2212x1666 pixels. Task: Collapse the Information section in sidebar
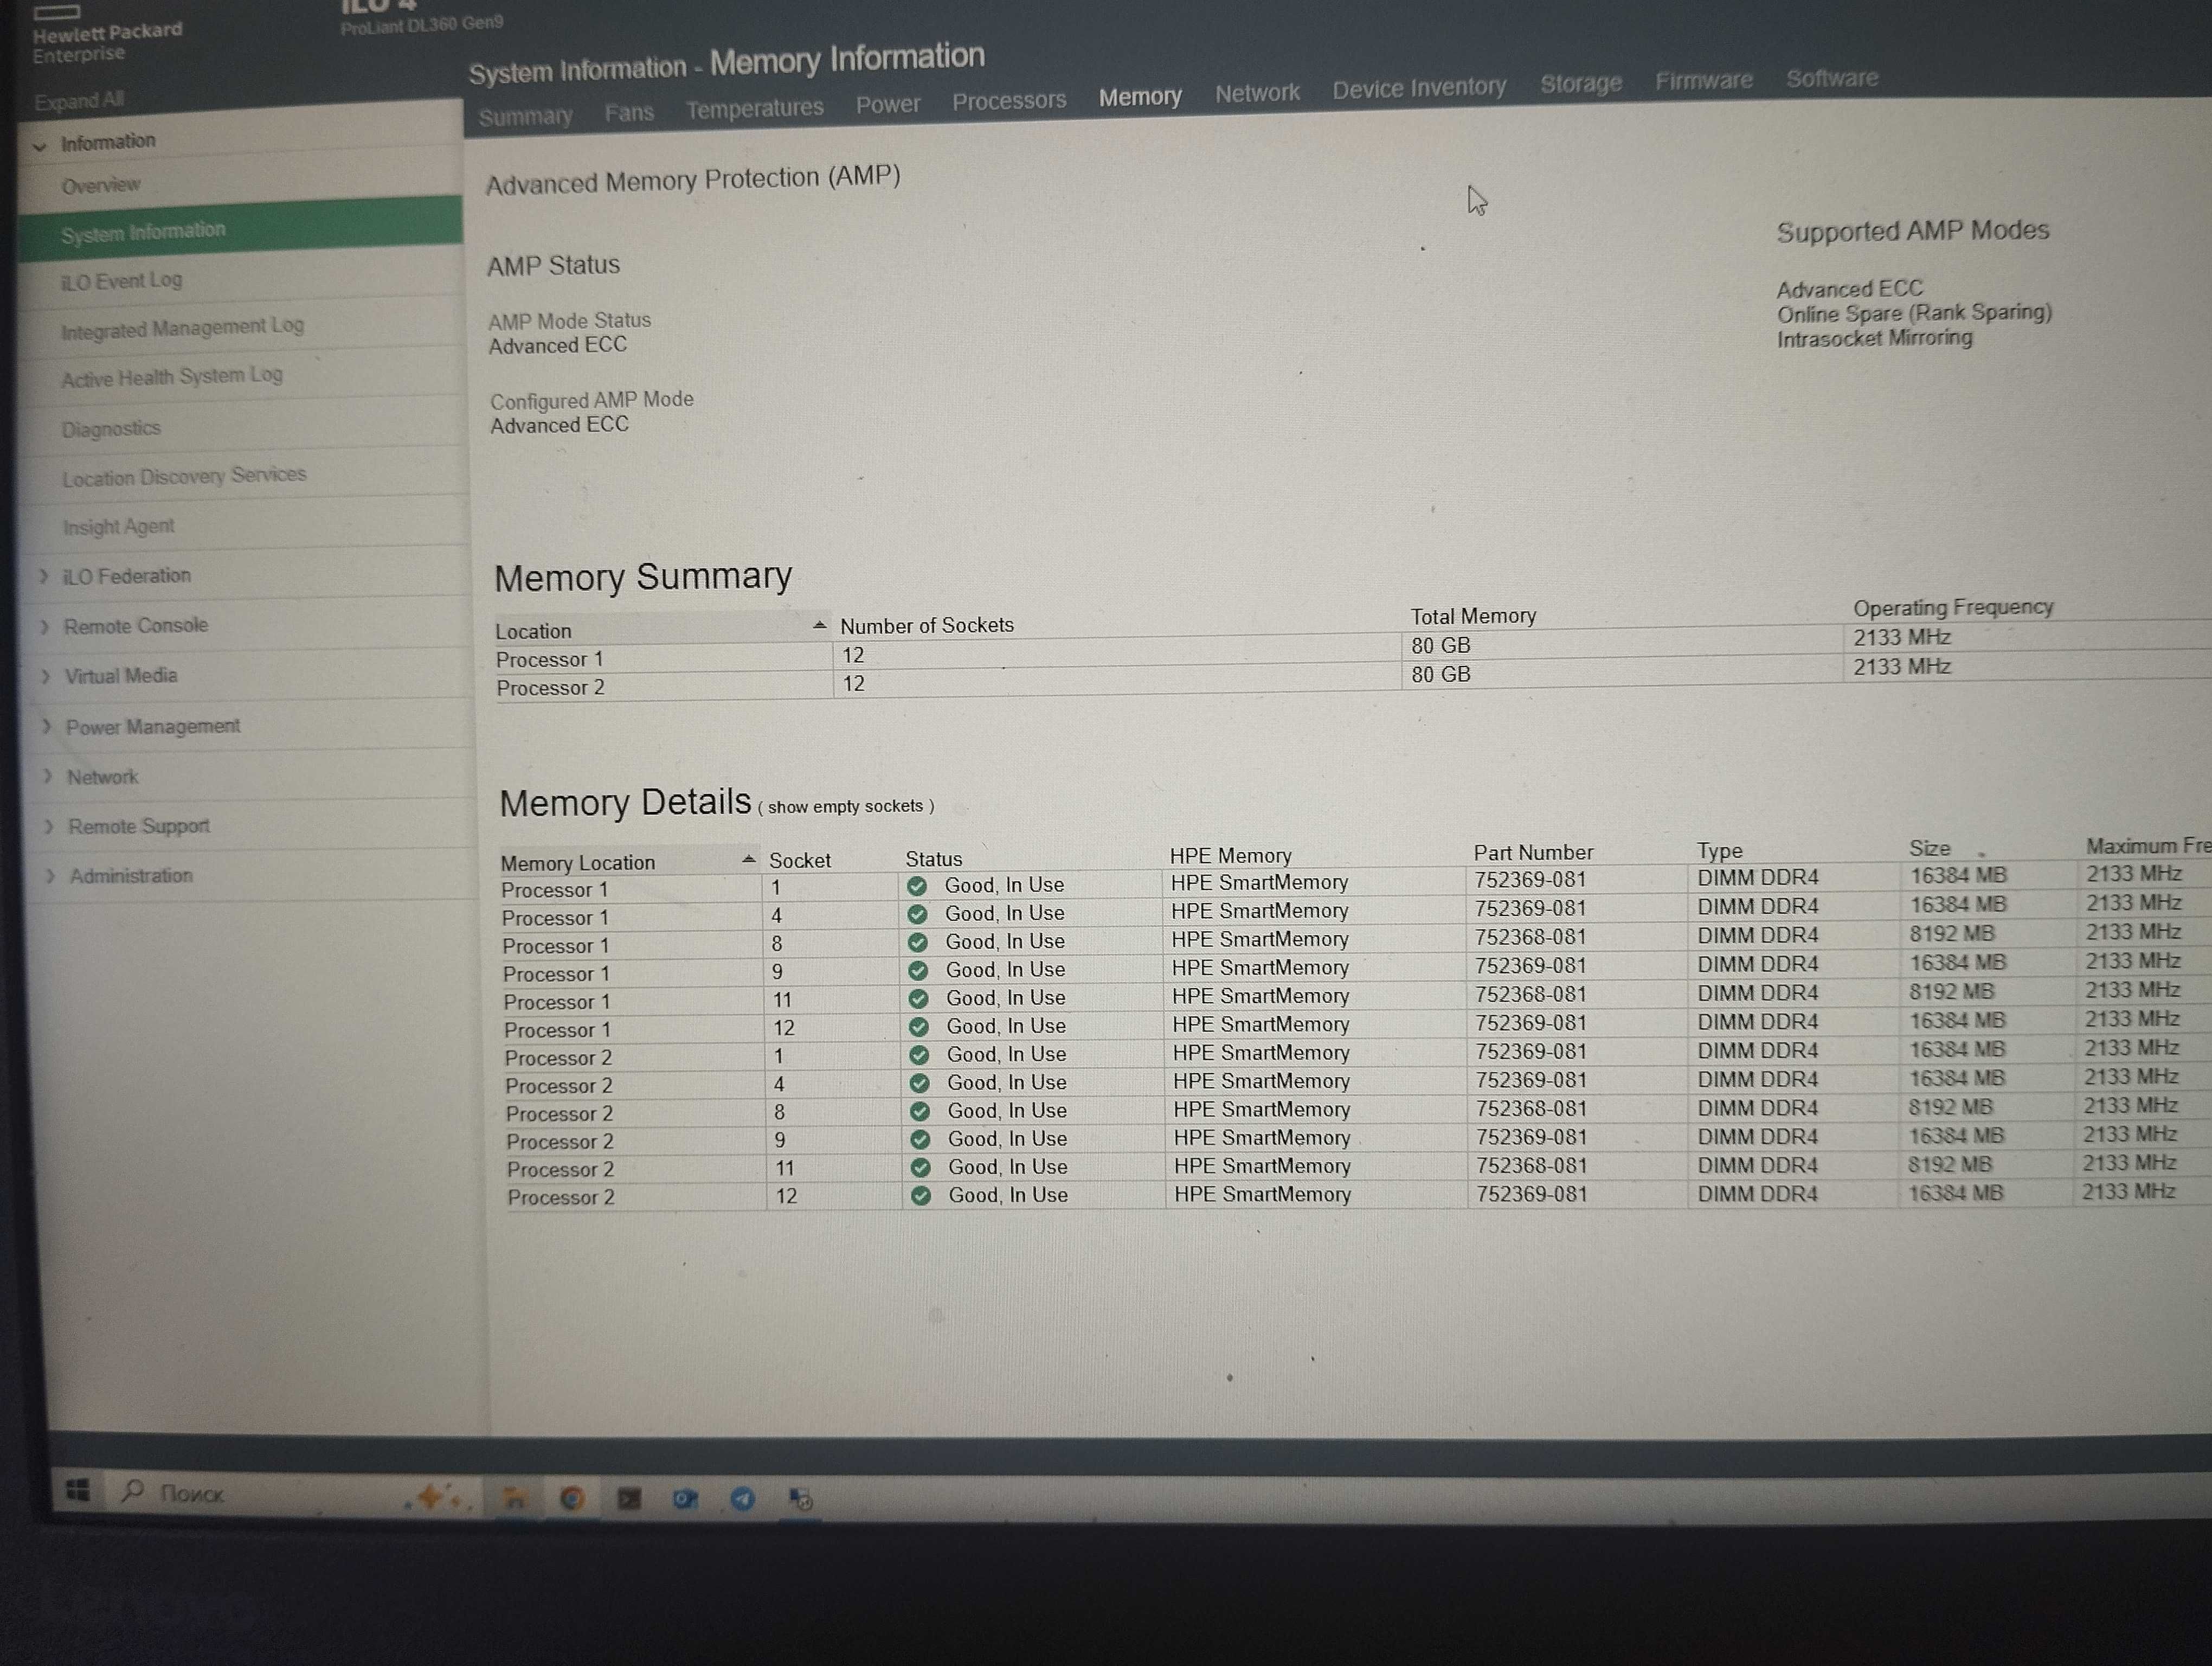click(x=40, y=146)
